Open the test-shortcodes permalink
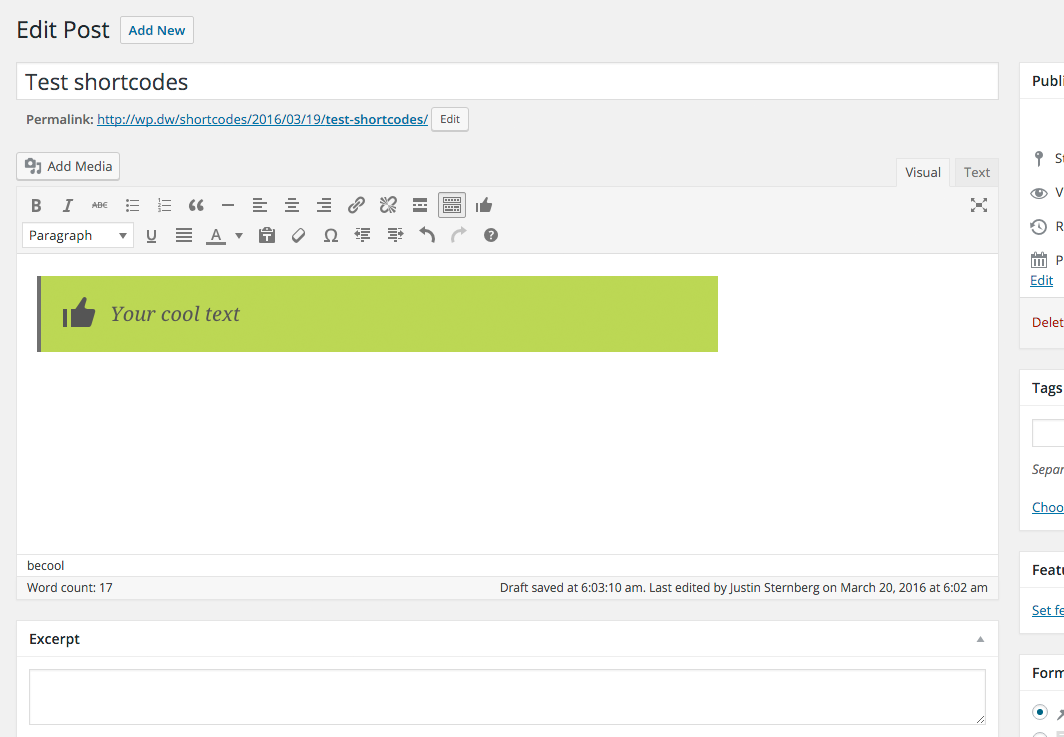The image size is (1064, 737). tap(263, 119)
